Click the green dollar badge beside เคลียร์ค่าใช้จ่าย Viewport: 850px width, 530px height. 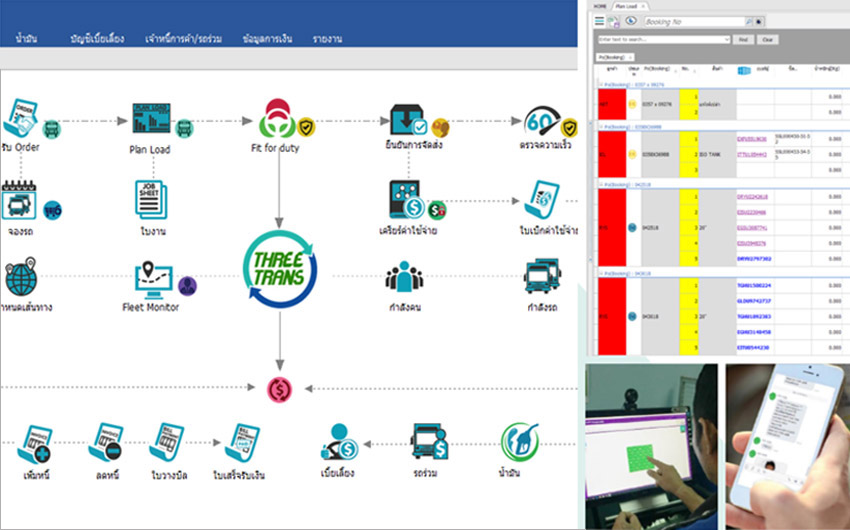point(437,210)
